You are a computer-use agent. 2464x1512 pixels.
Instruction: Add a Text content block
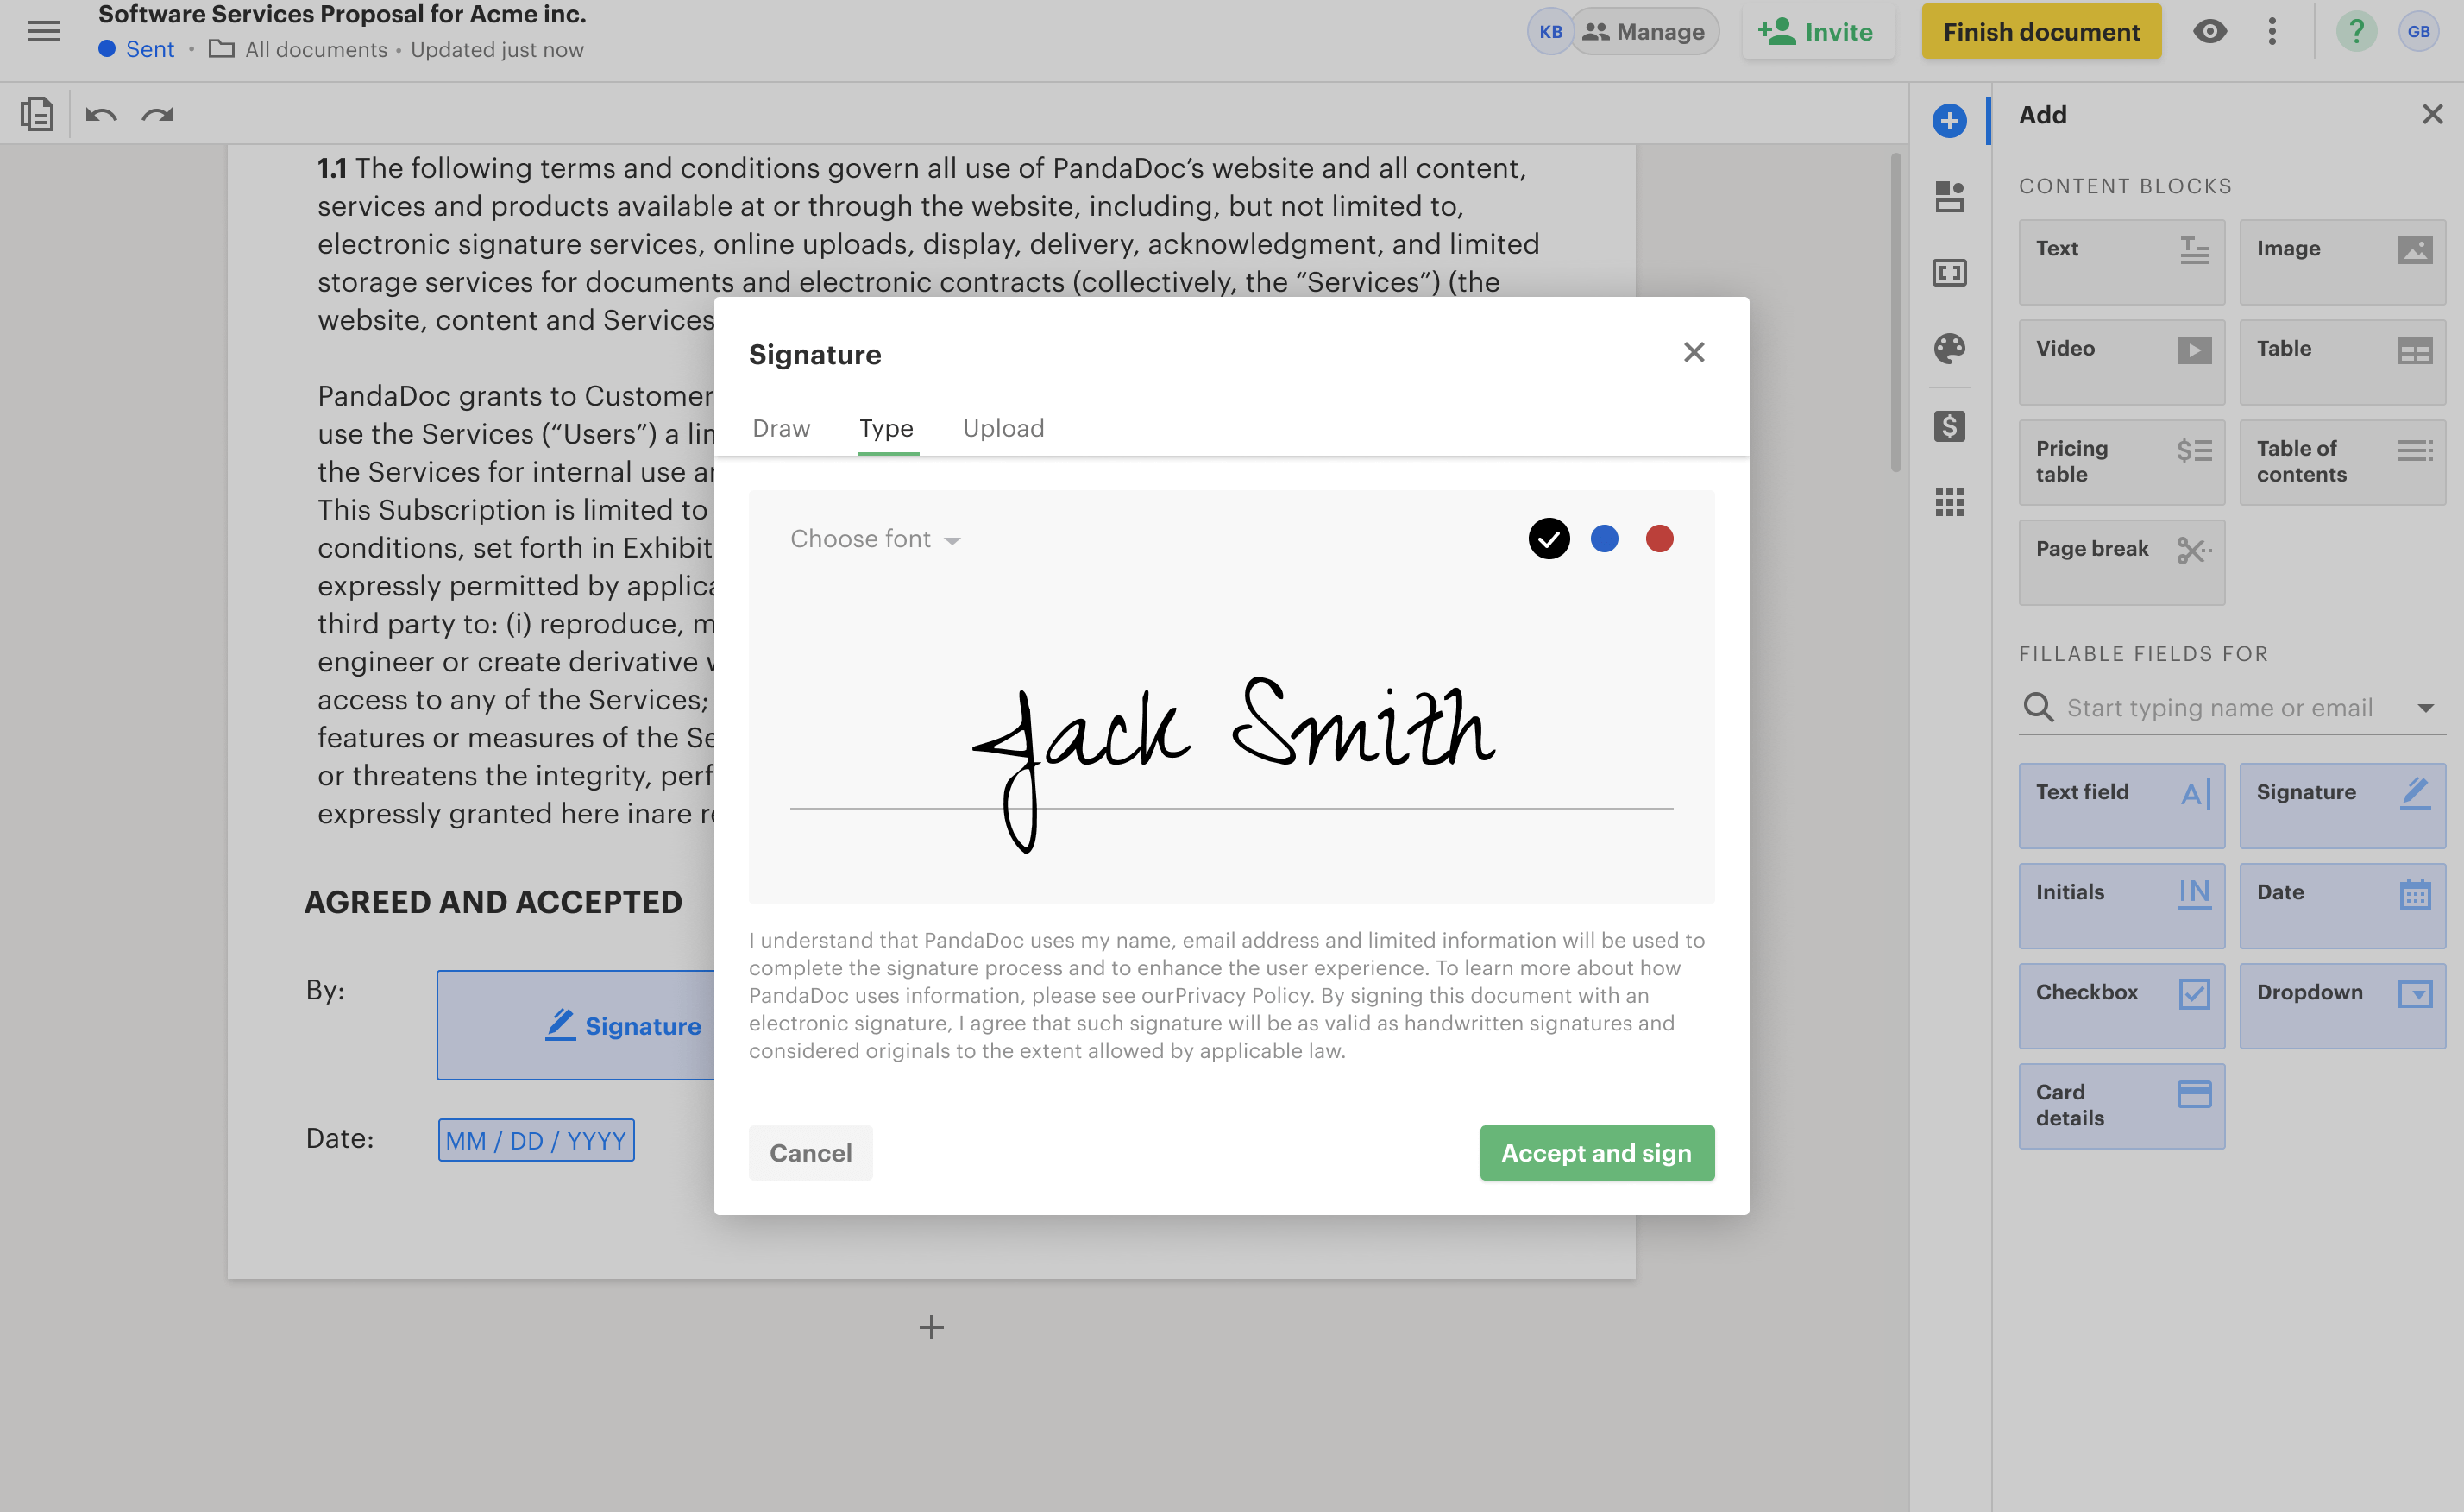pyautogui.click(x=2121, y=262)
